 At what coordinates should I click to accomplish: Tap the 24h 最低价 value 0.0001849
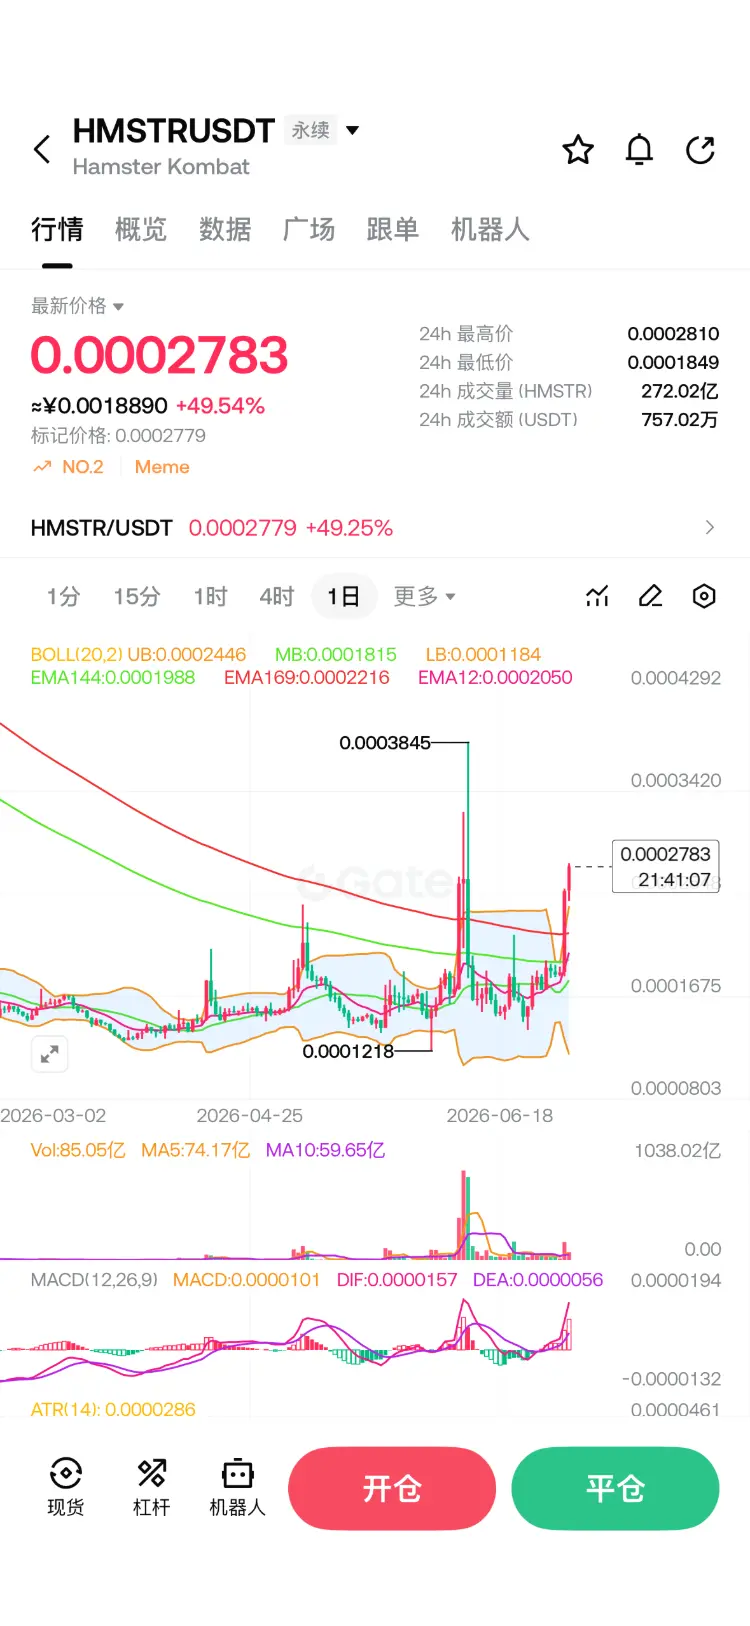pyautogui.click(x=673, y=362)
